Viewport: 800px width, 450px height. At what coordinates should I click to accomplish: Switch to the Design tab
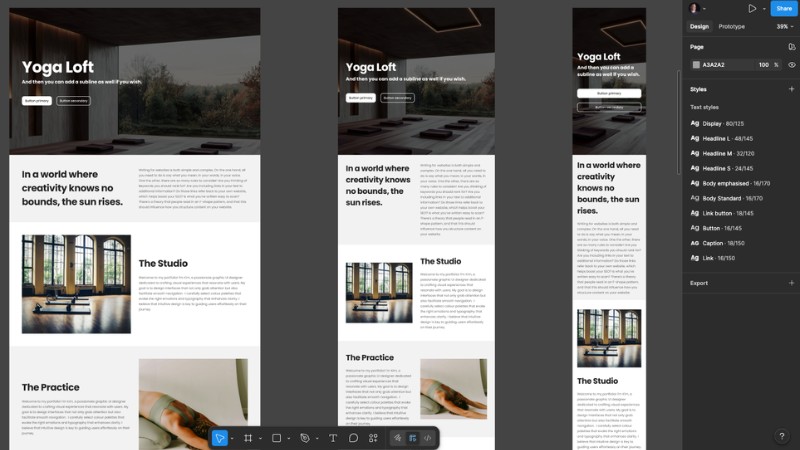[700, 26]
